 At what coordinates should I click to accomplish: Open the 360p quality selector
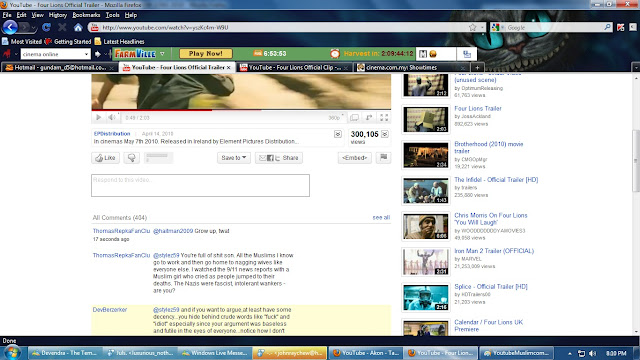336,118
